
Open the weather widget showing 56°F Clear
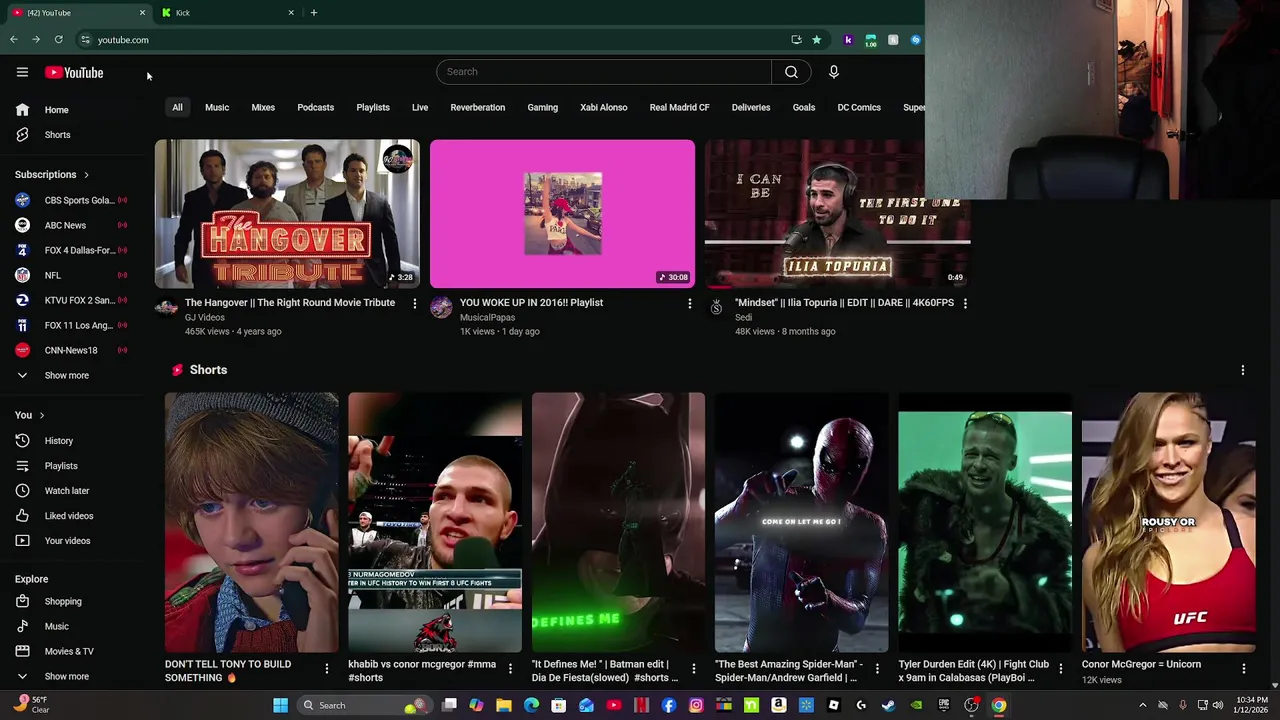pyautogui.click(x=30, y=705)
